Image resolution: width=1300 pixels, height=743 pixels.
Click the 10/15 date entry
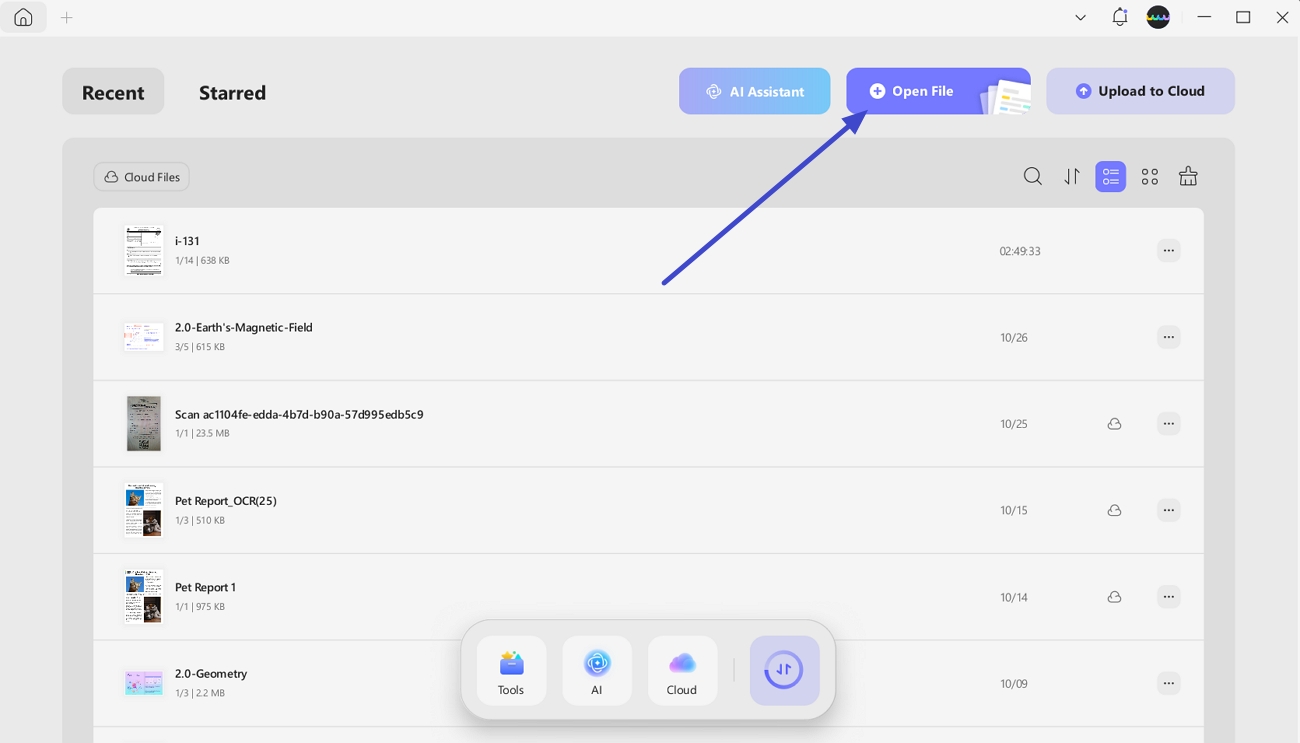pyautogui.click(x=1014, y=510)
